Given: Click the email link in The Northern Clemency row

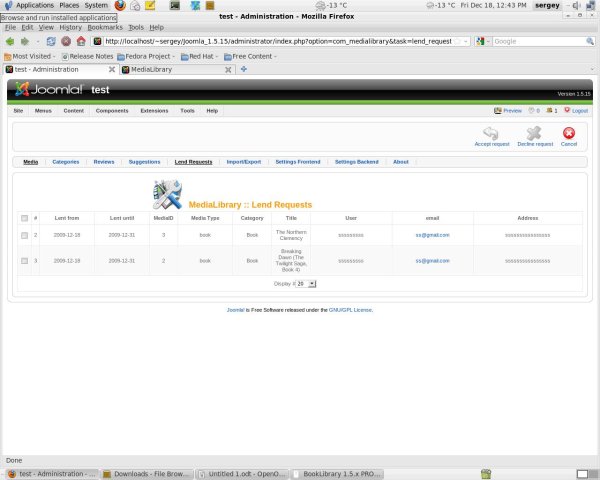Looking at the screenshot, I should (432, 235).
